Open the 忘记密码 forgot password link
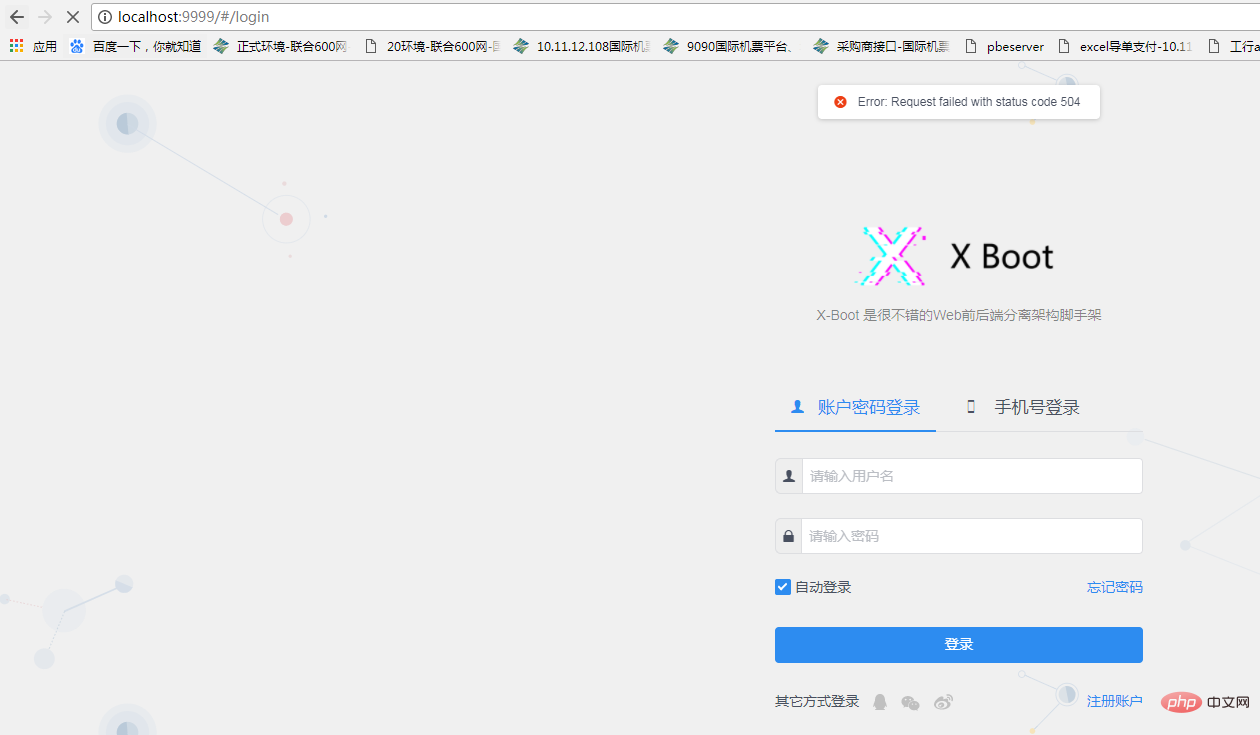 coord(1115,587)
